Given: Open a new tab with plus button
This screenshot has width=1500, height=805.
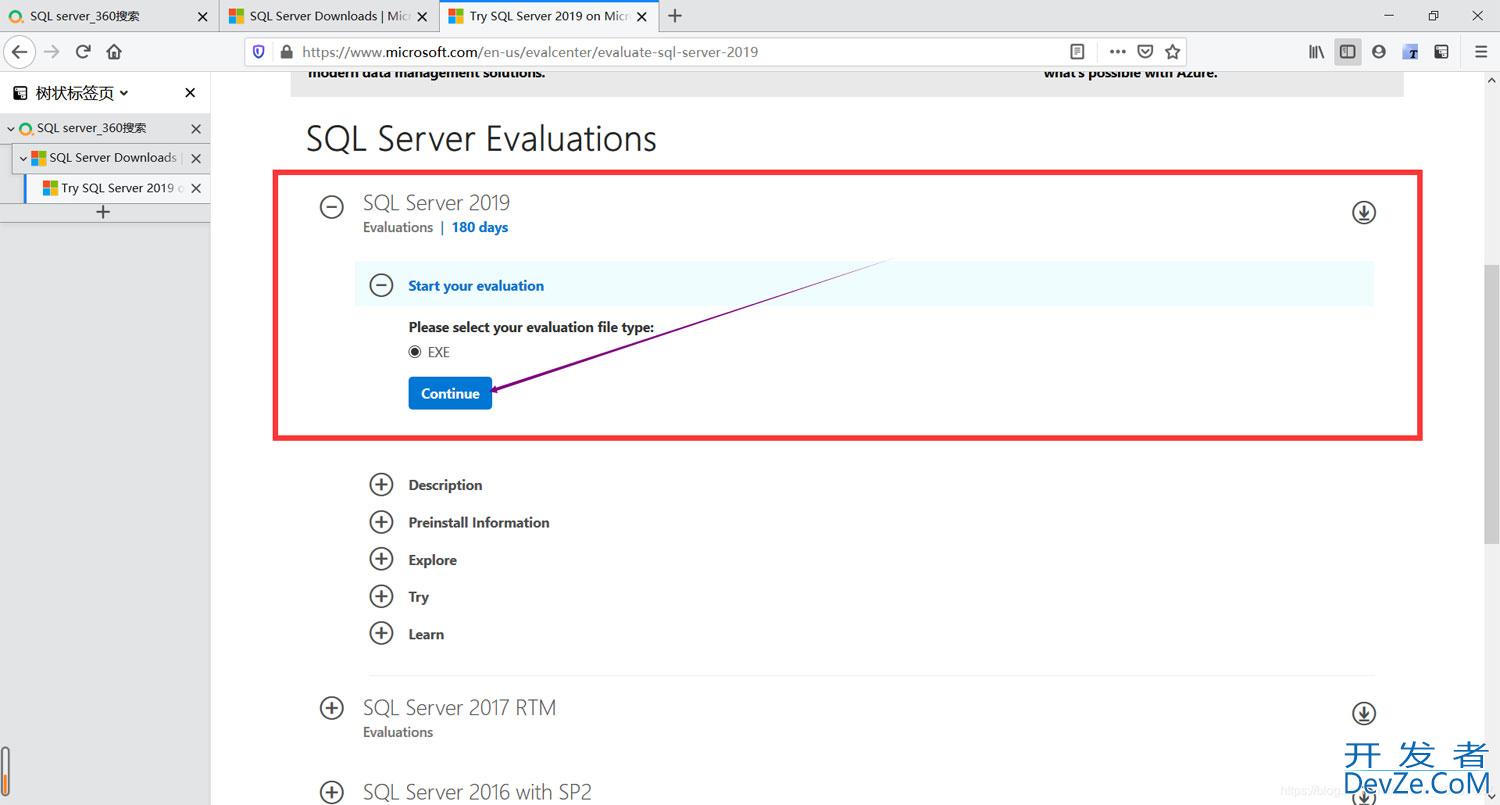Looking at the screenshot, I should point(675,16).
